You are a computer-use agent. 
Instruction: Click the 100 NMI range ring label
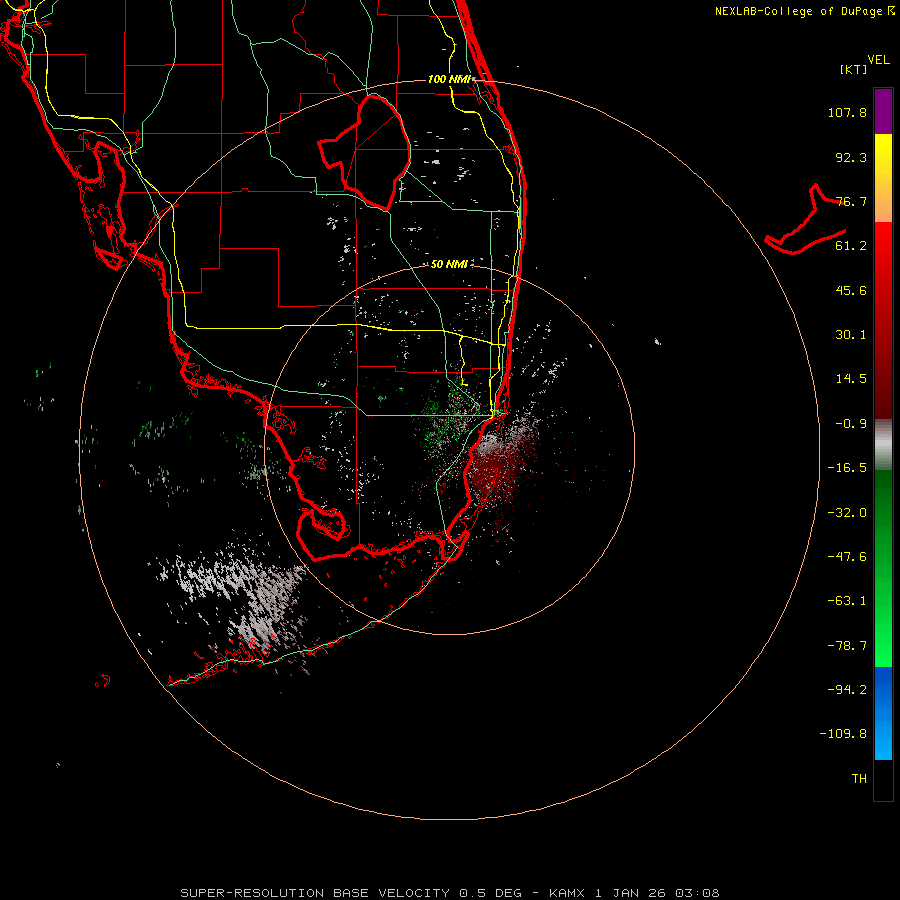click(x=449, y=79)
